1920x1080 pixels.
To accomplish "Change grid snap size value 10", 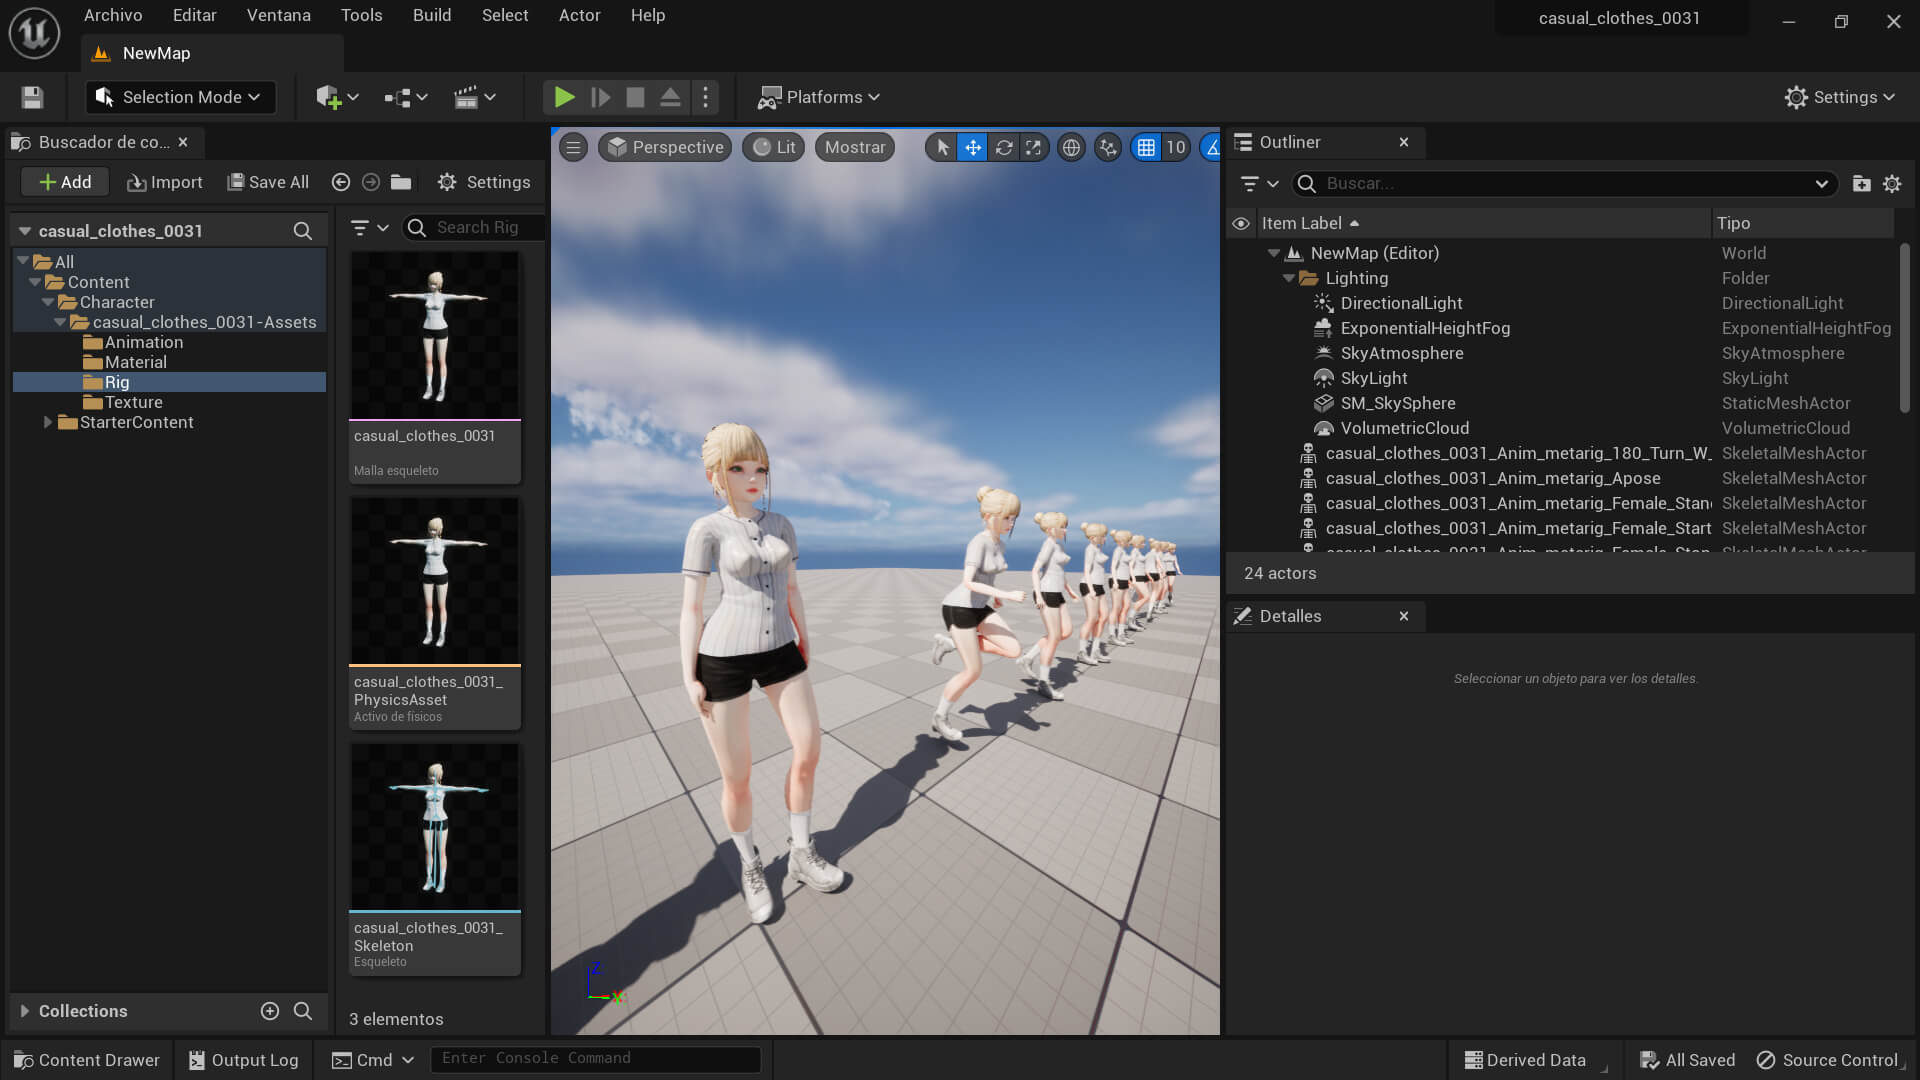I will tap(1176, 148).
